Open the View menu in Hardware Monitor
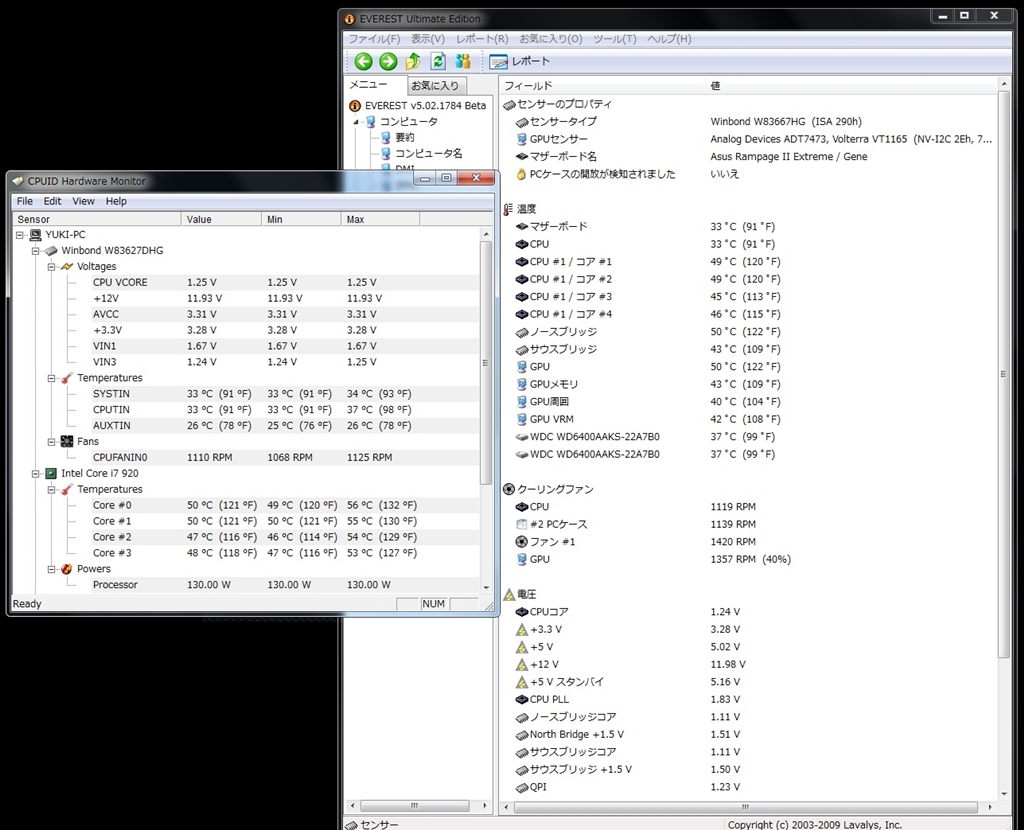Screen dimensions: 1024x830 coord(83,201)
